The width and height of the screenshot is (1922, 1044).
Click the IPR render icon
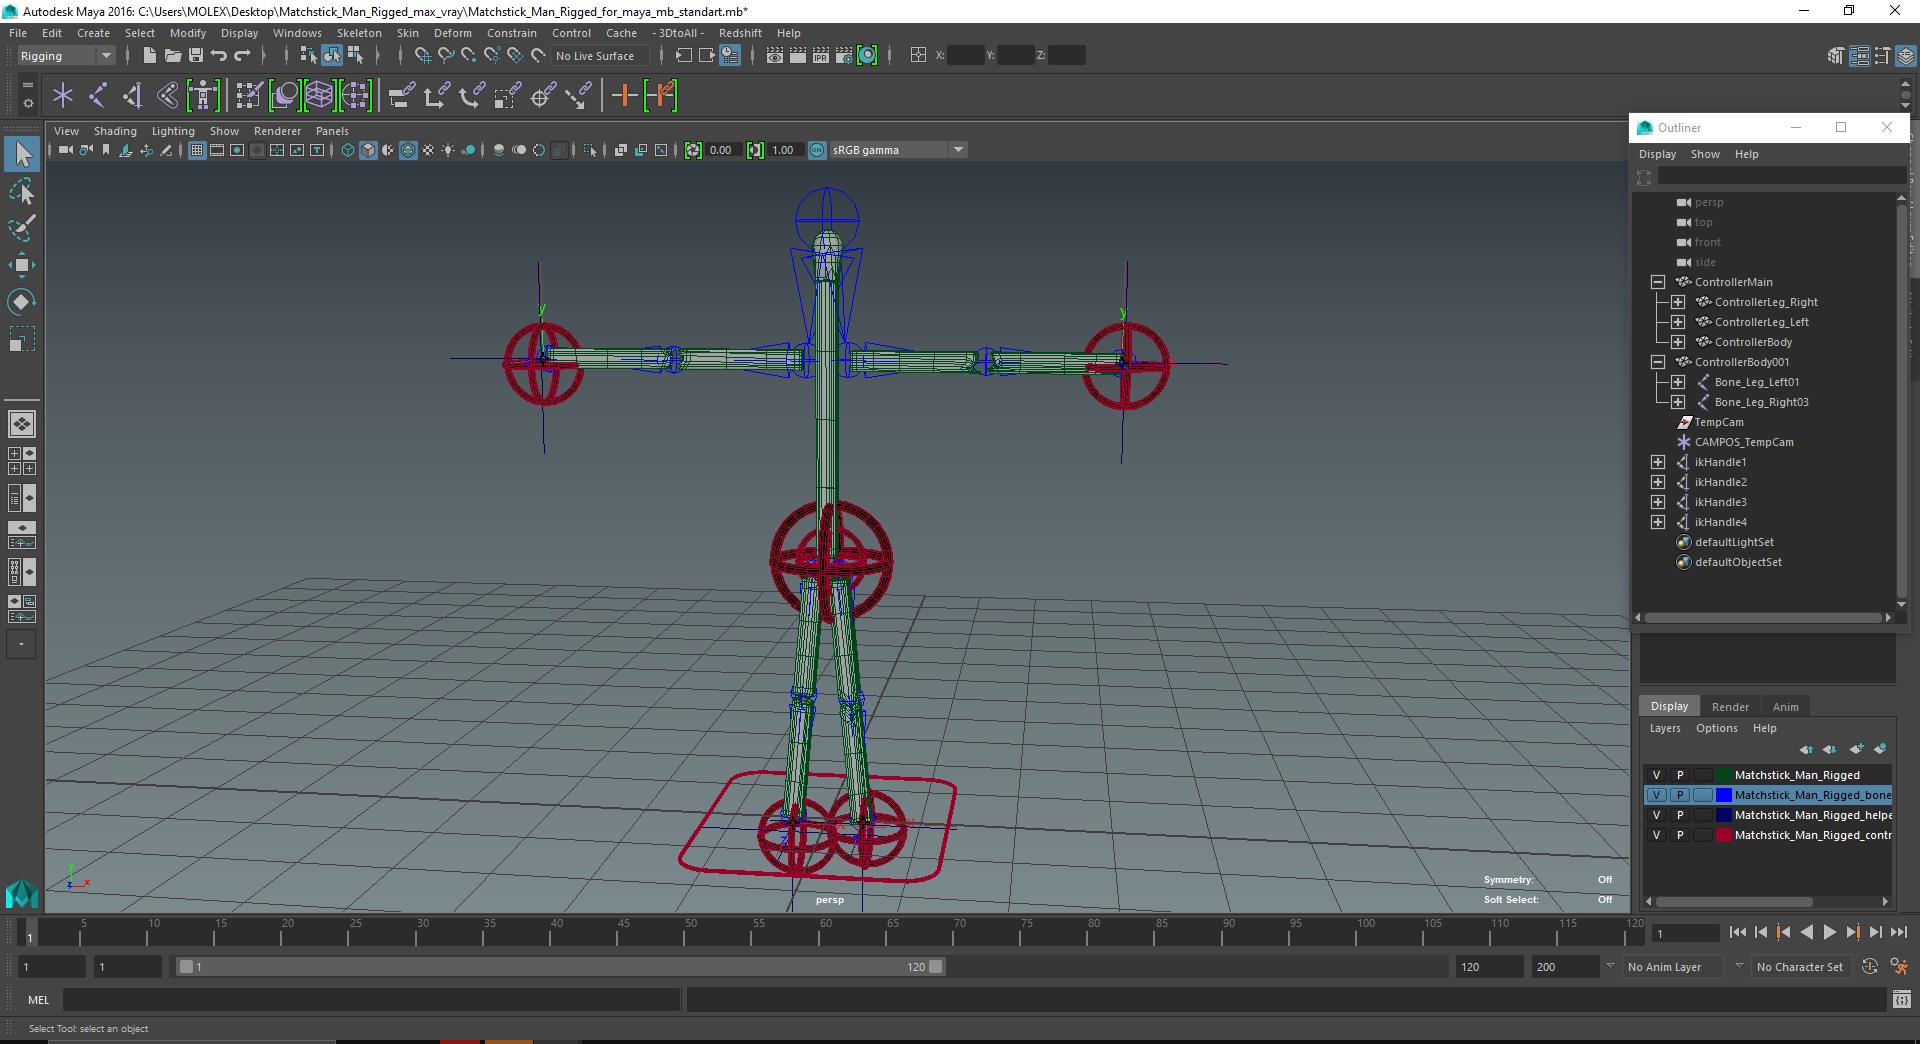[821, 56]
